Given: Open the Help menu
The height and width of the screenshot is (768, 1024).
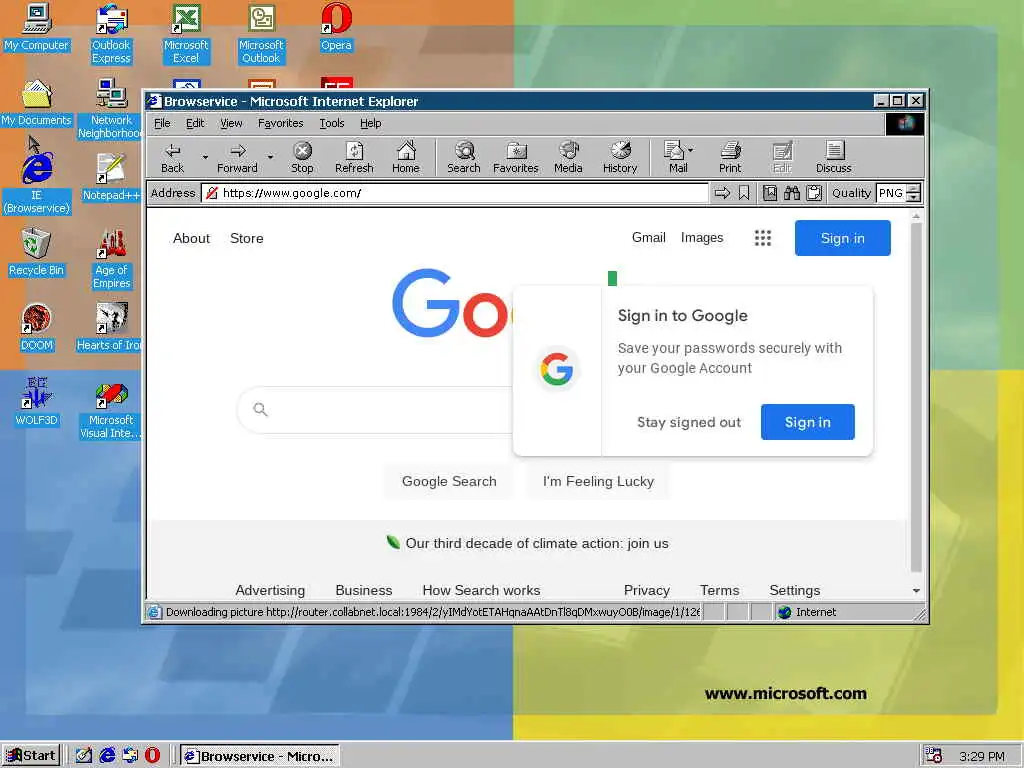Looking at the screenshot, I should pos(370,123).
